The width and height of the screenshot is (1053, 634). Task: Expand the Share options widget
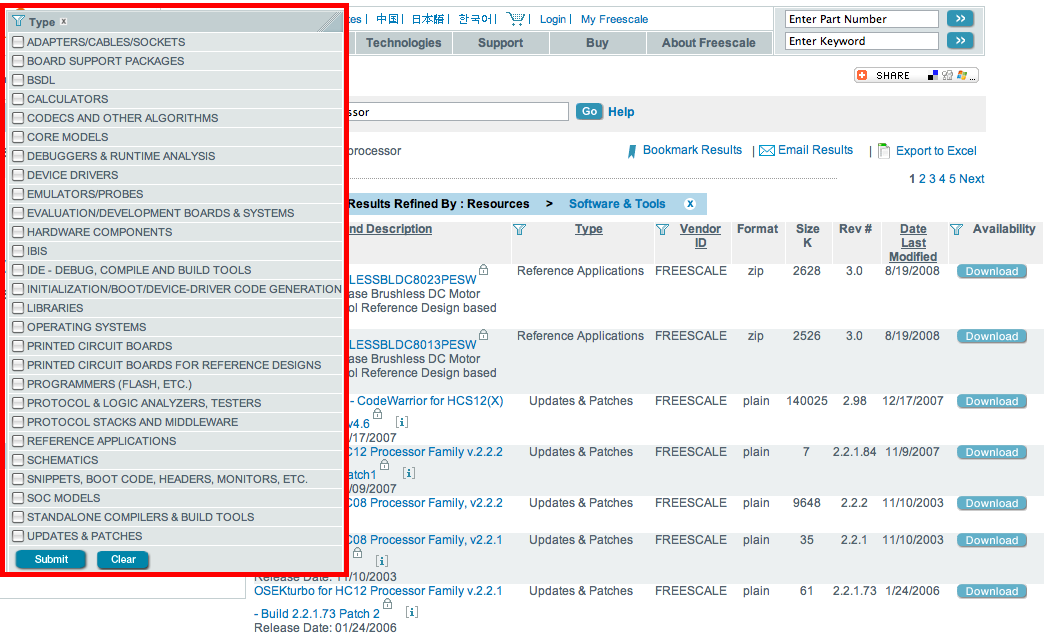pos(915,75)
